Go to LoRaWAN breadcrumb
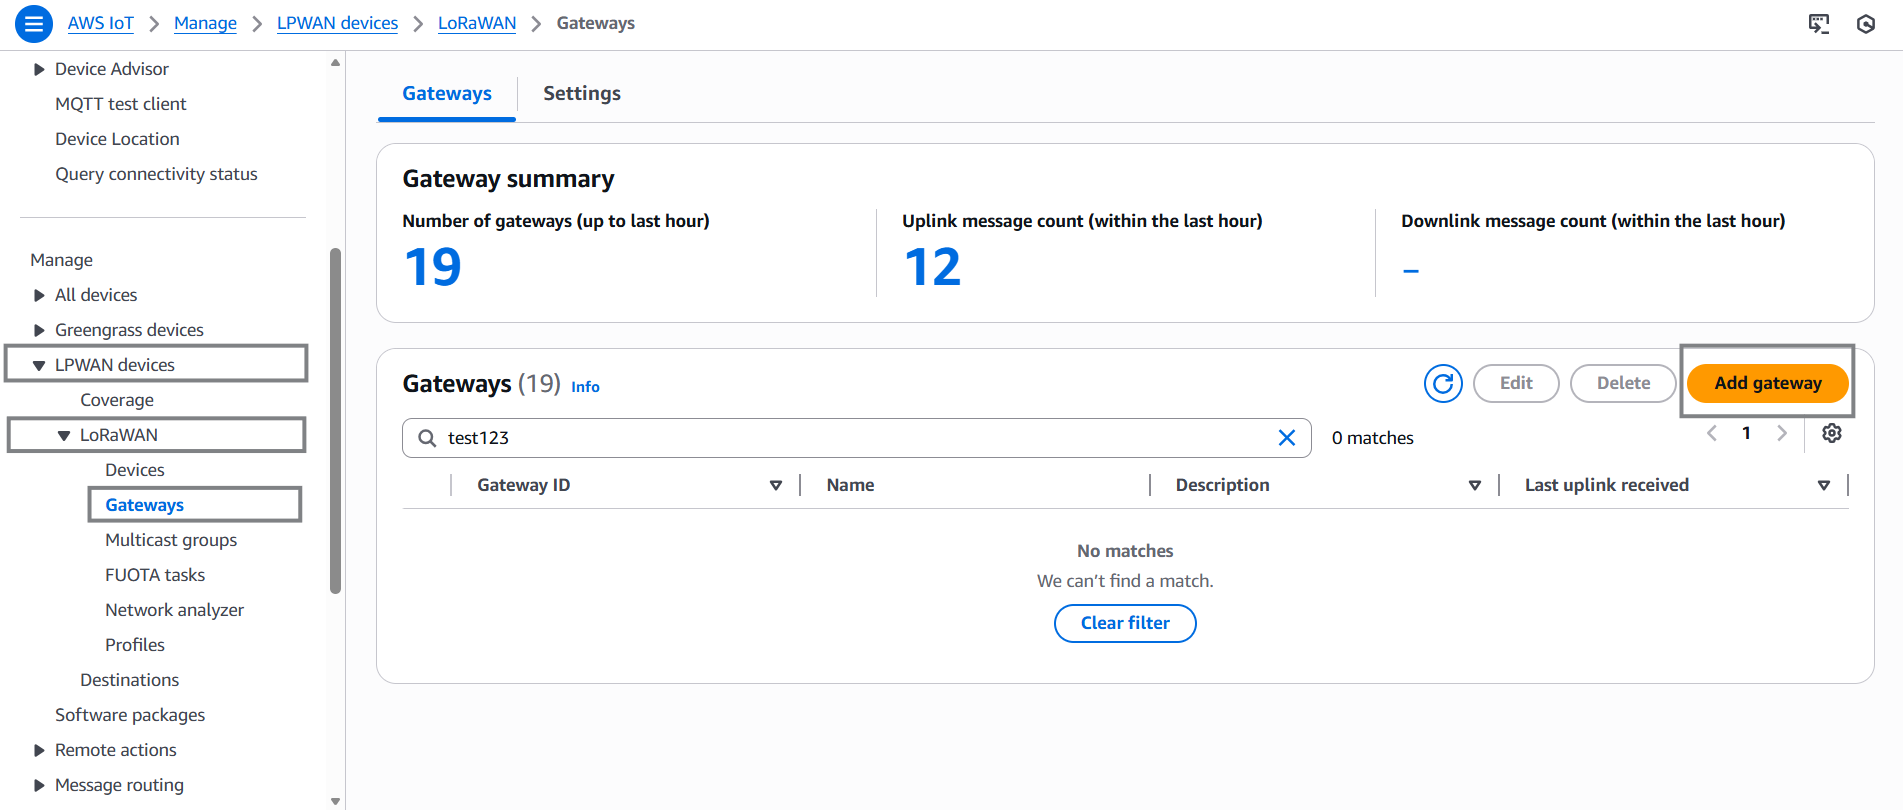This screenshot has width=1903, height=810. point(477,23)
